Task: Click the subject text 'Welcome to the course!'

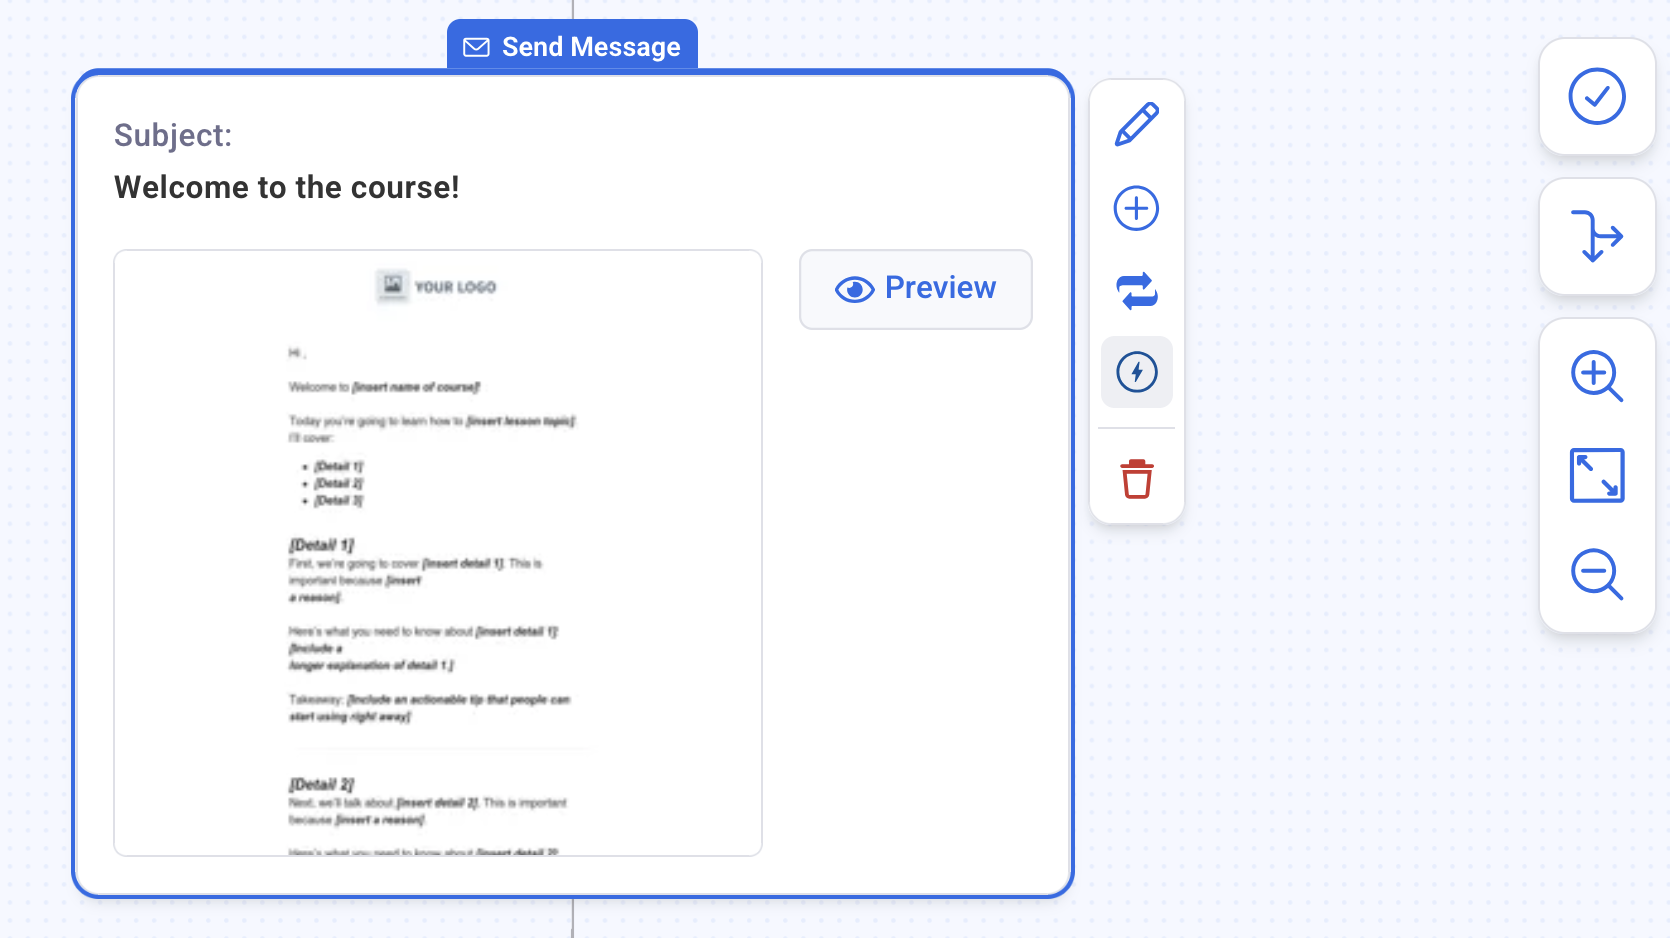Action: pyautogui.click(x=287, y=187)
